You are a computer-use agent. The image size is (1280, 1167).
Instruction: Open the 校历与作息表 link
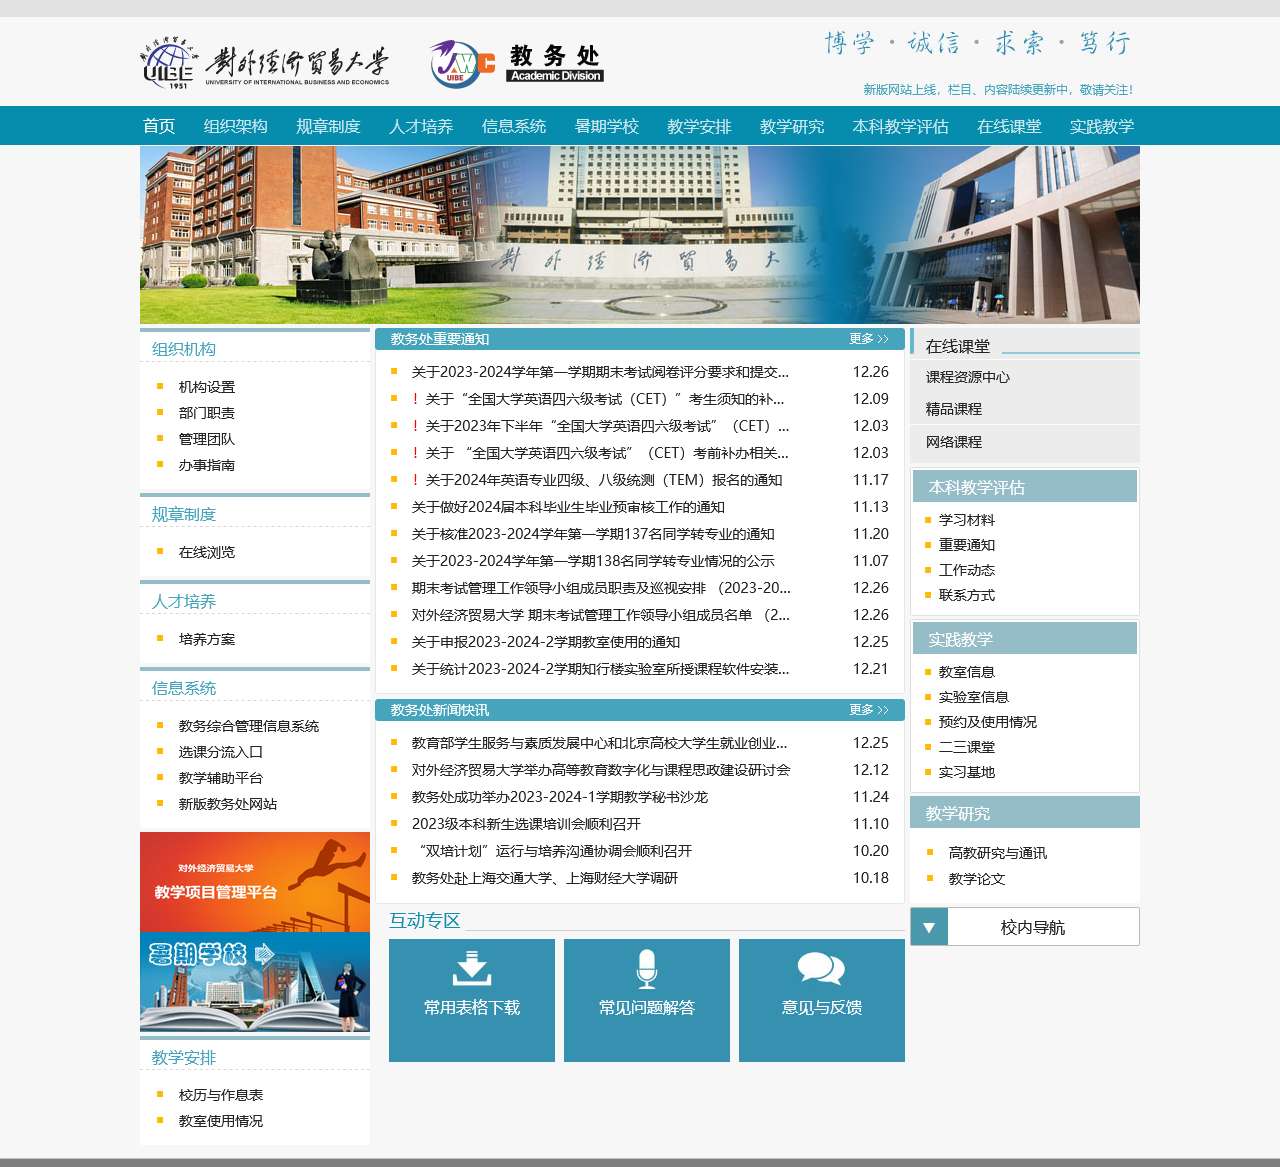(x=221, y=1095)
